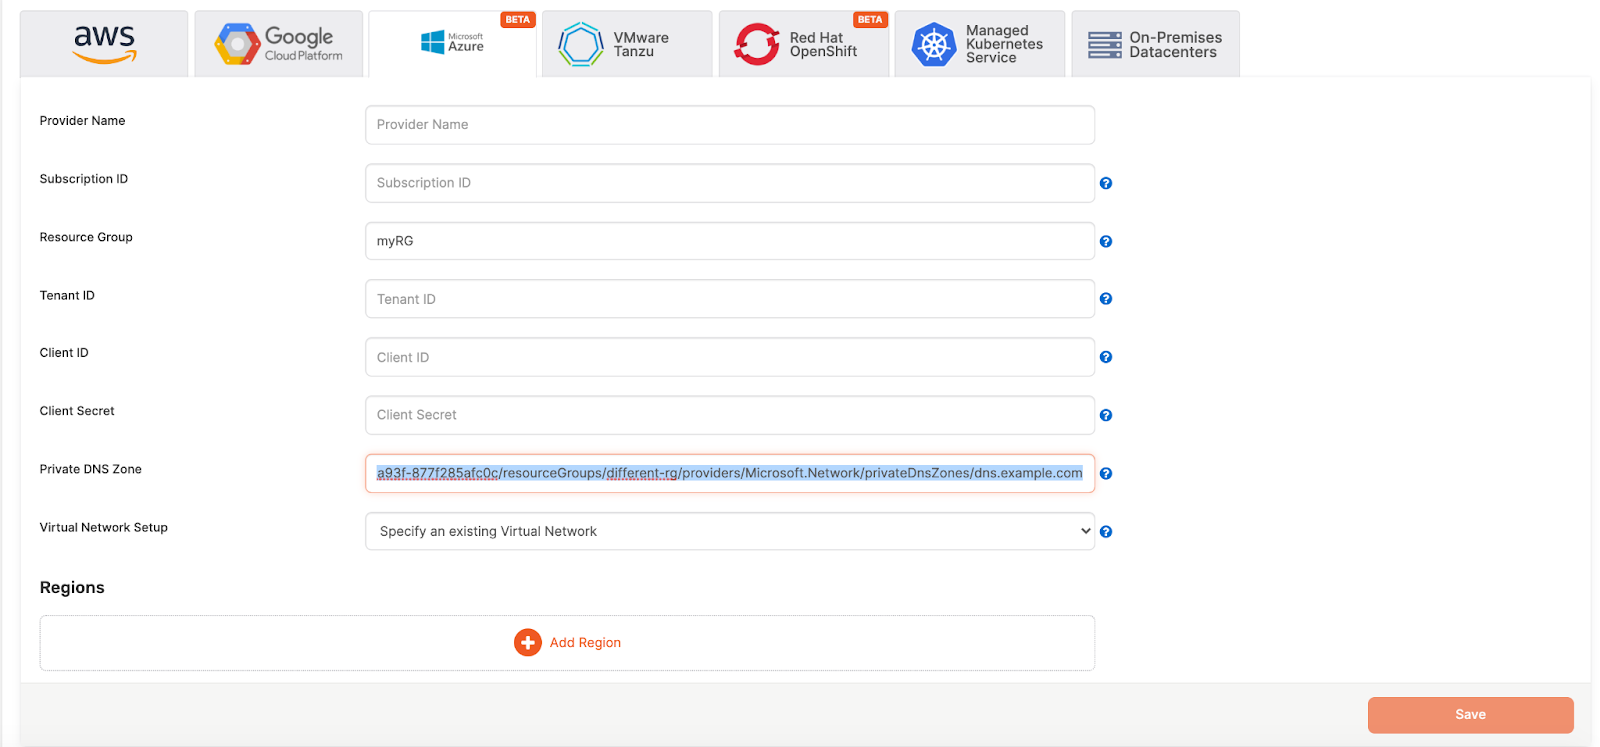Open the Tenant ID help tooltip icon

[1106, 299]
